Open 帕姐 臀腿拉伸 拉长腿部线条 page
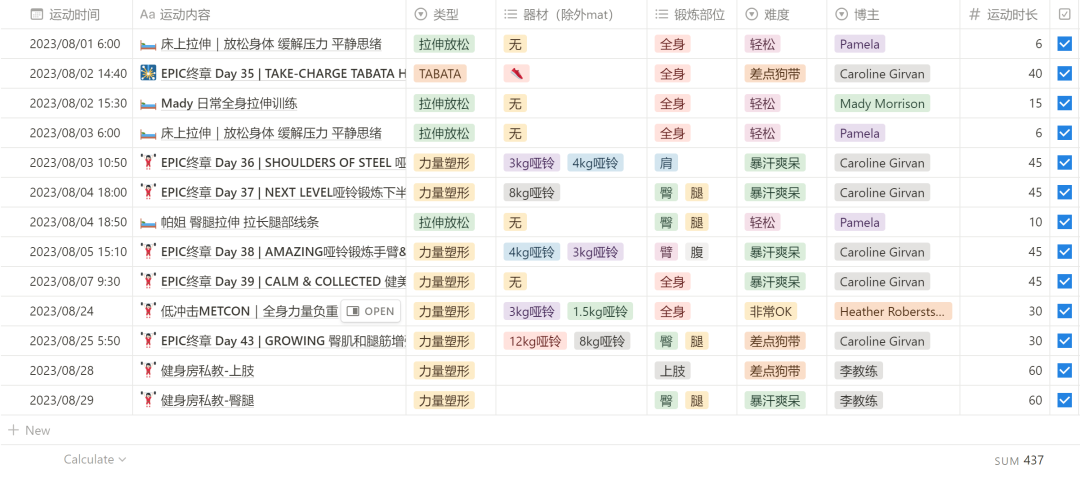 click(240, 222)
